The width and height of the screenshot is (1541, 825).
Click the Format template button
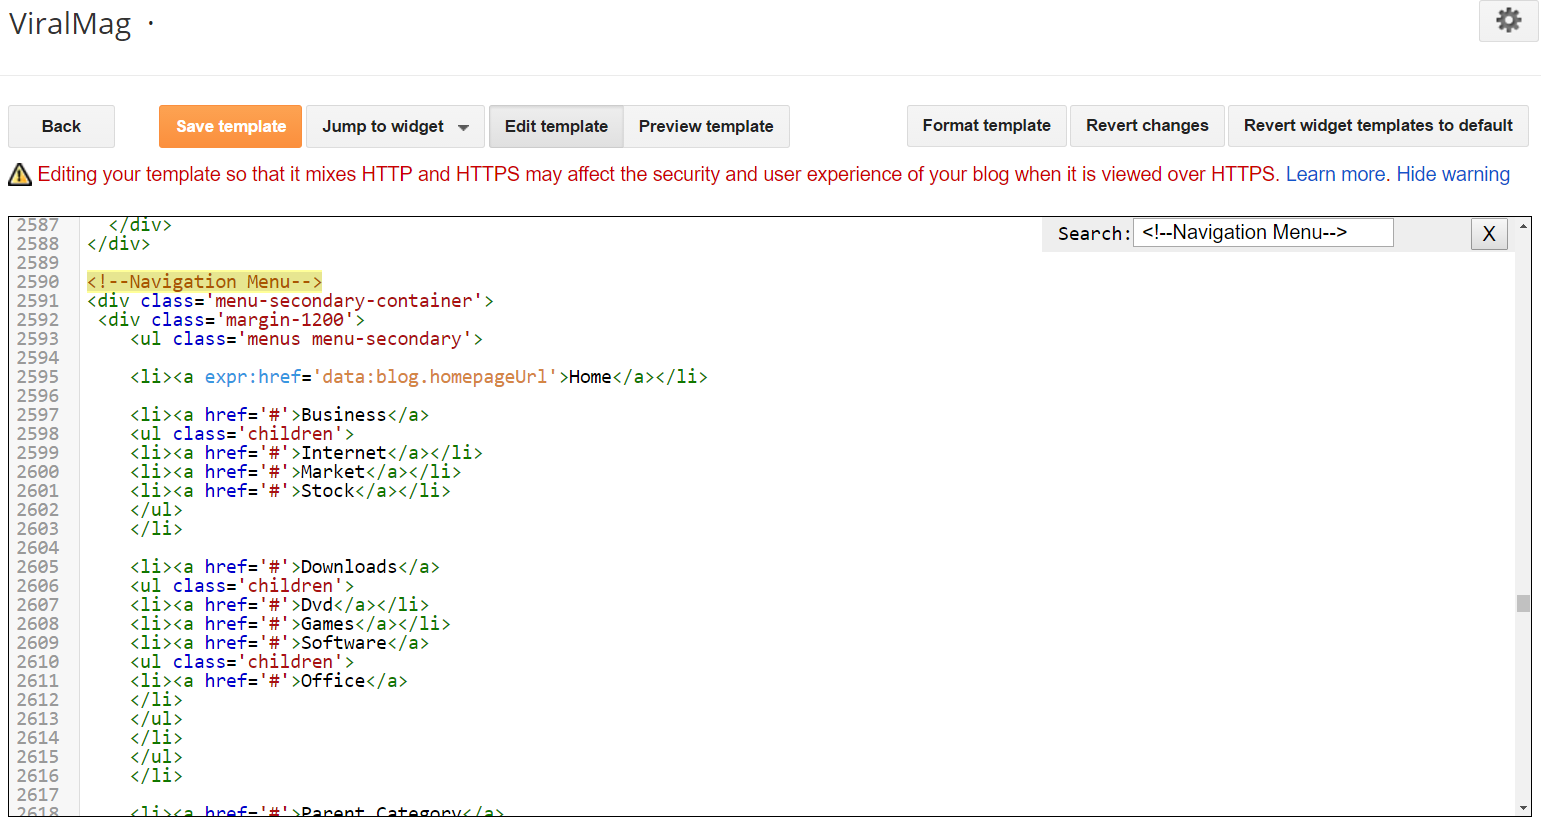986,126
